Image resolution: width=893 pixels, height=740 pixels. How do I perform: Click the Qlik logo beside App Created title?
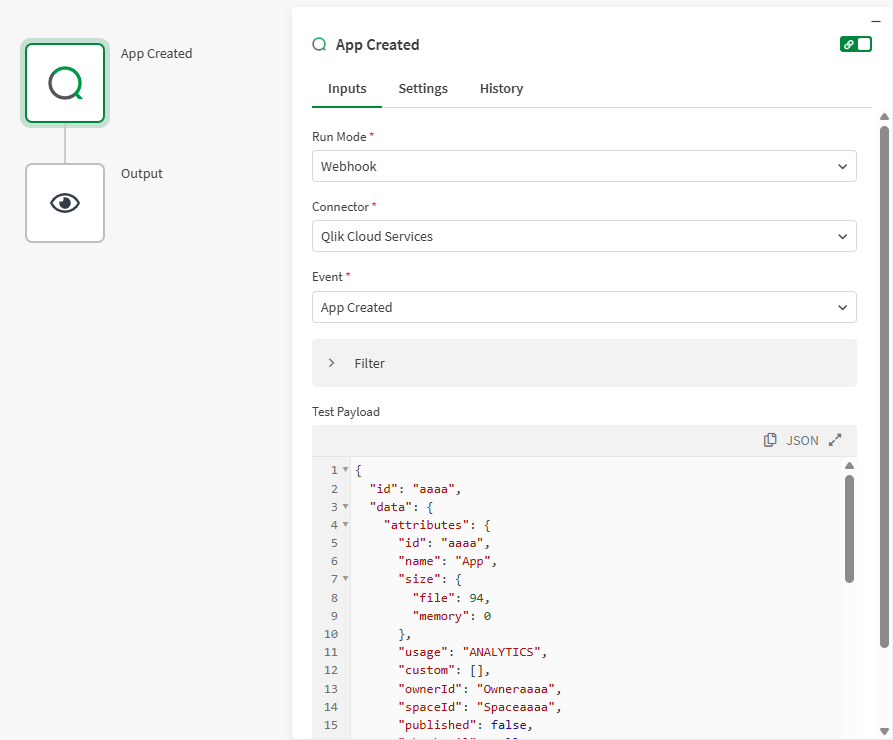(x=319, y=44)
